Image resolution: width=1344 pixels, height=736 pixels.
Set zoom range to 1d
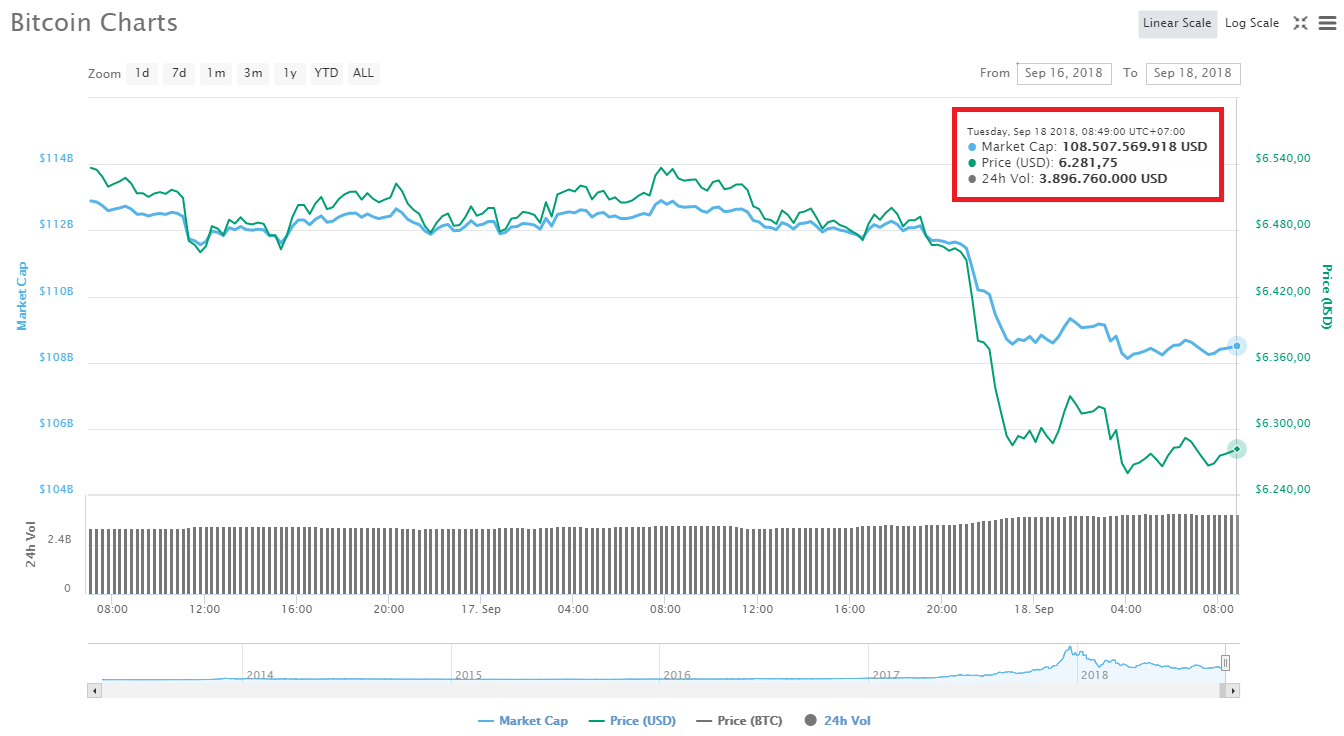point(142,73)
